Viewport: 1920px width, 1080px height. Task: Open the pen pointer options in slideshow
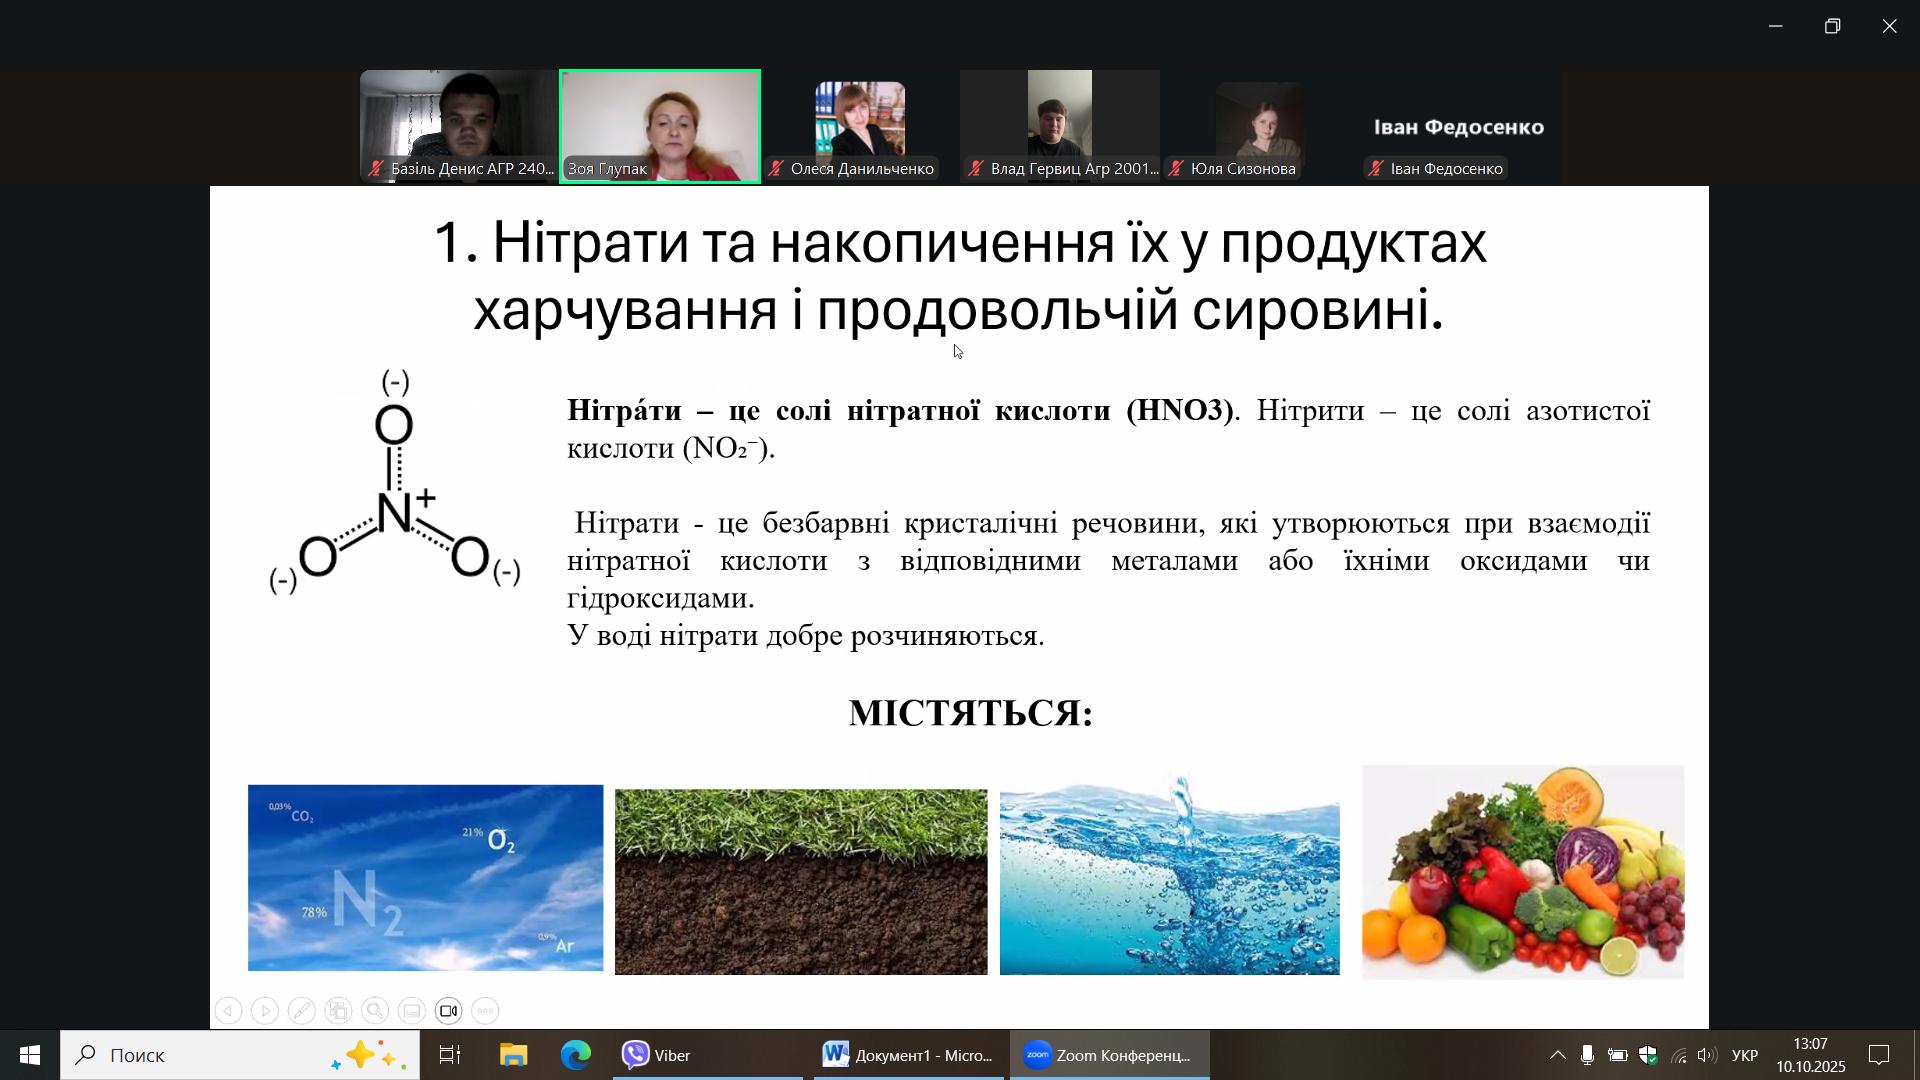tap(301, 1011)
